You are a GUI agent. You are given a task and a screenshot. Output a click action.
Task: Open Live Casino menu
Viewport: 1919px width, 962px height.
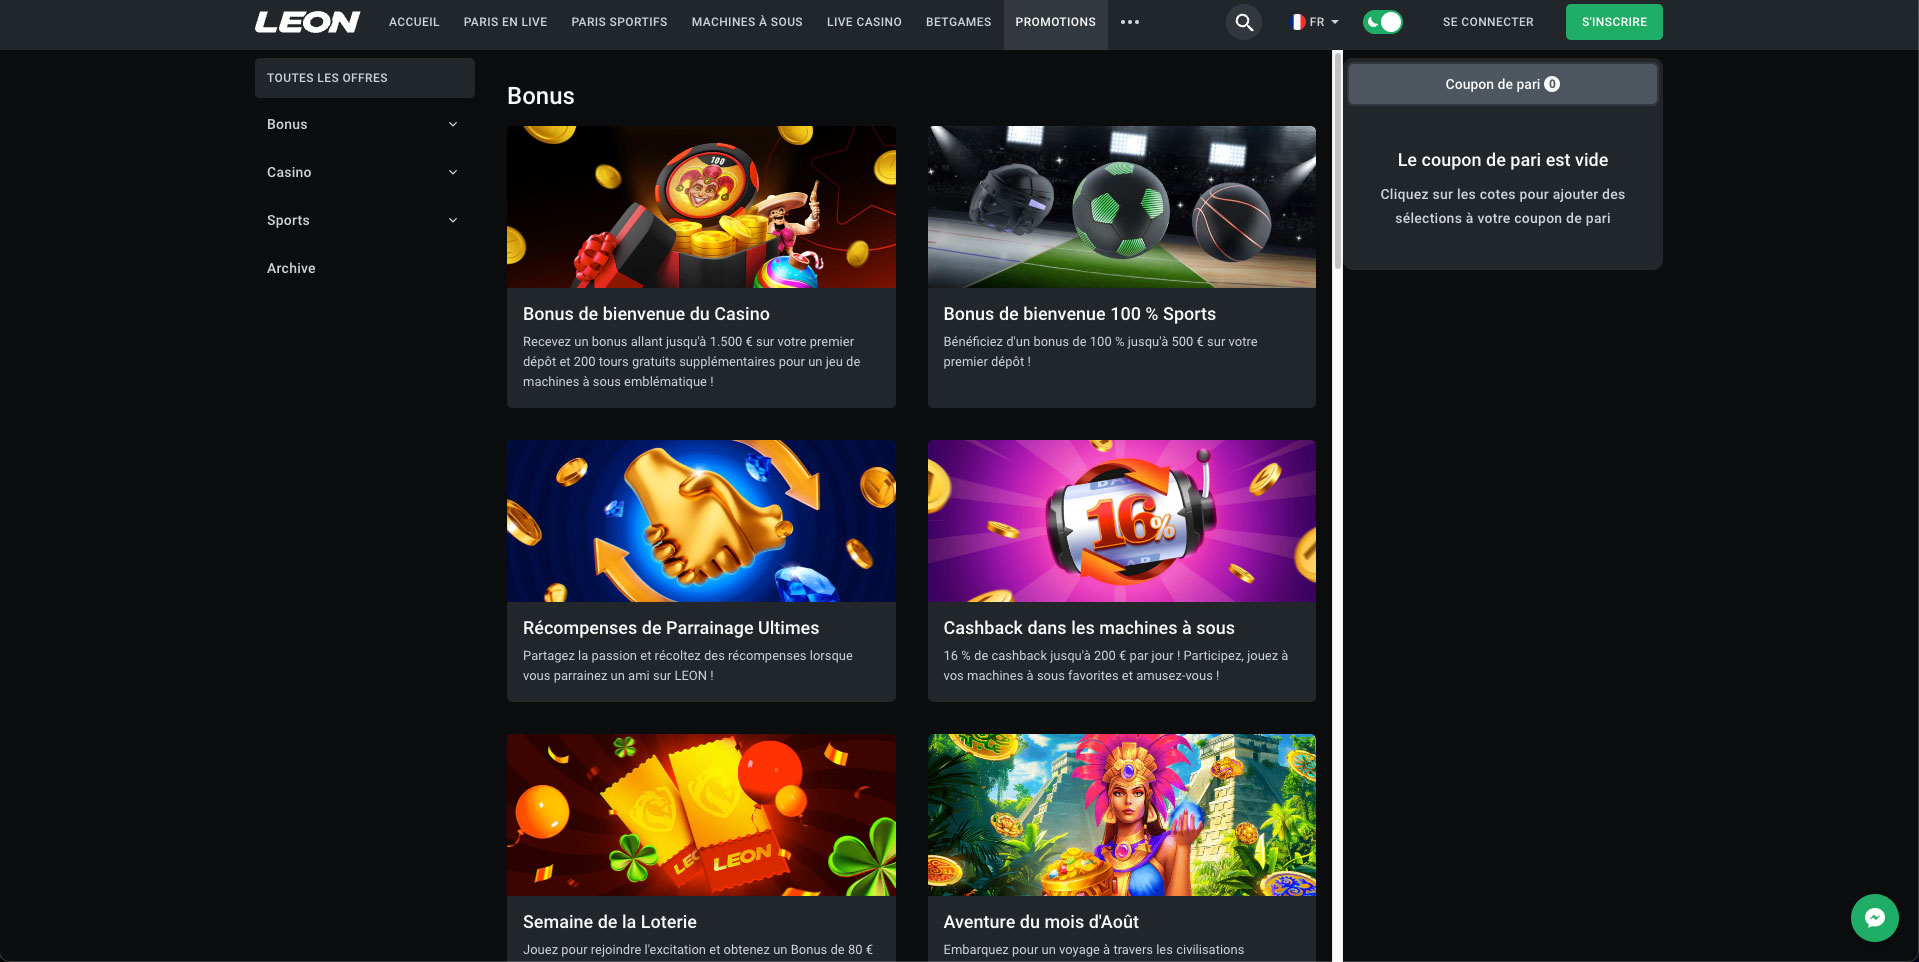(x=864, y=22)
